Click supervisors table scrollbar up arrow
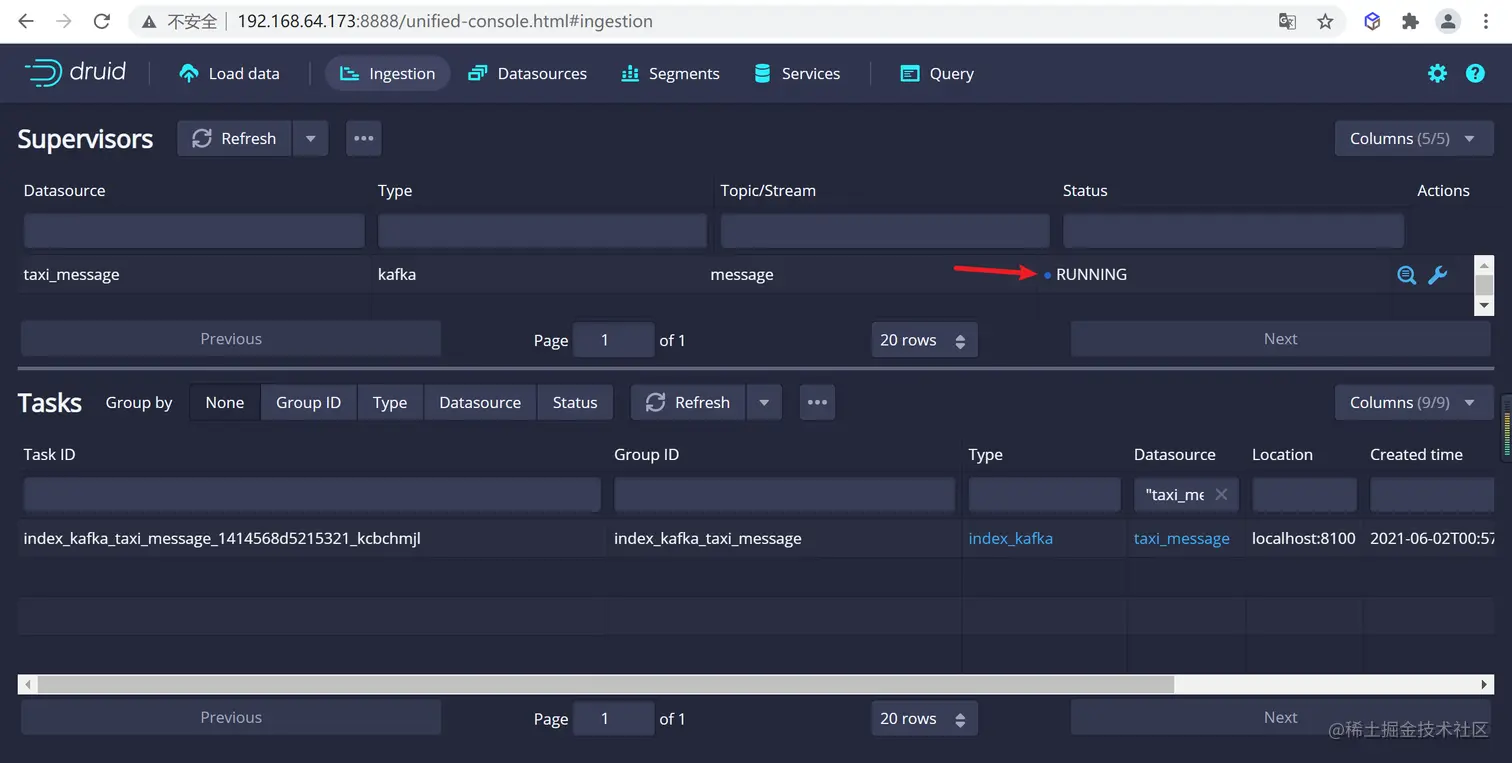 click(1484, 265)
